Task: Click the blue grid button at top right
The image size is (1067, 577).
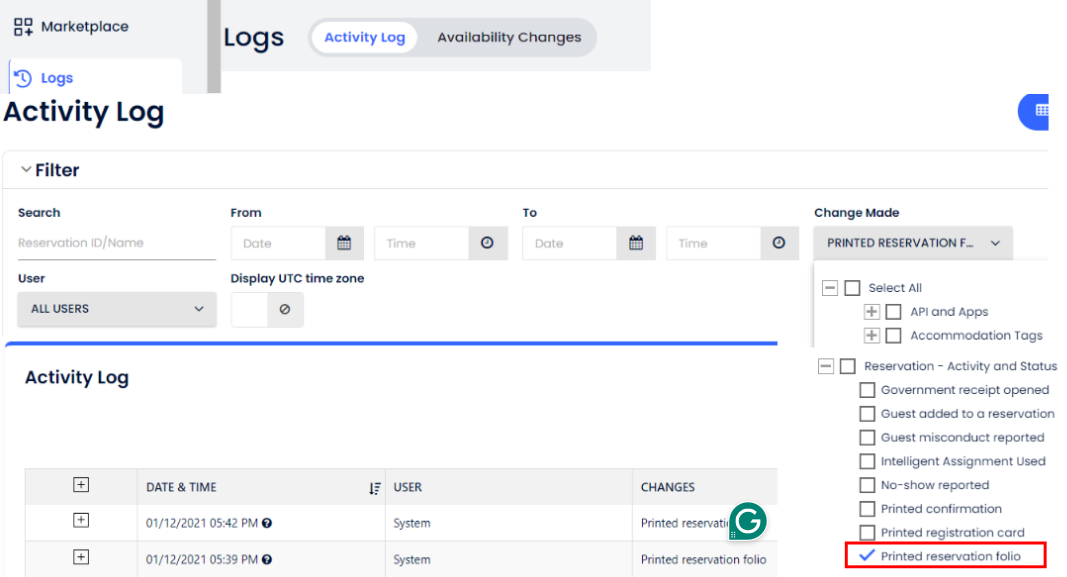Action: 1040,111
